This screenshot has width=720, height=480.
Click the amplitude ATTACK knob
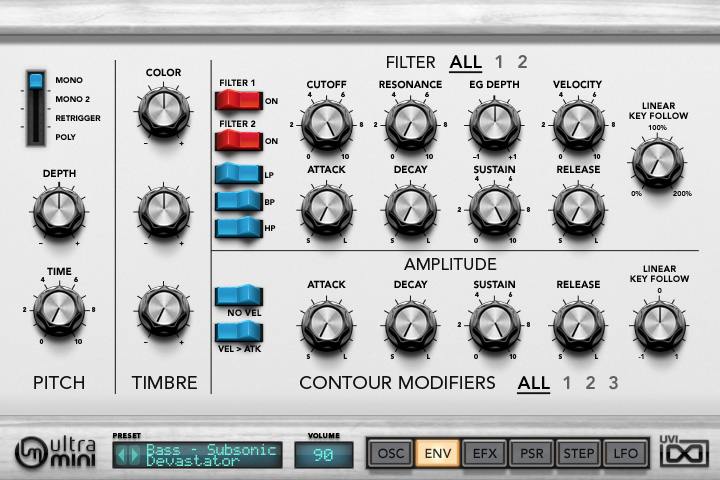coord(326,324)
